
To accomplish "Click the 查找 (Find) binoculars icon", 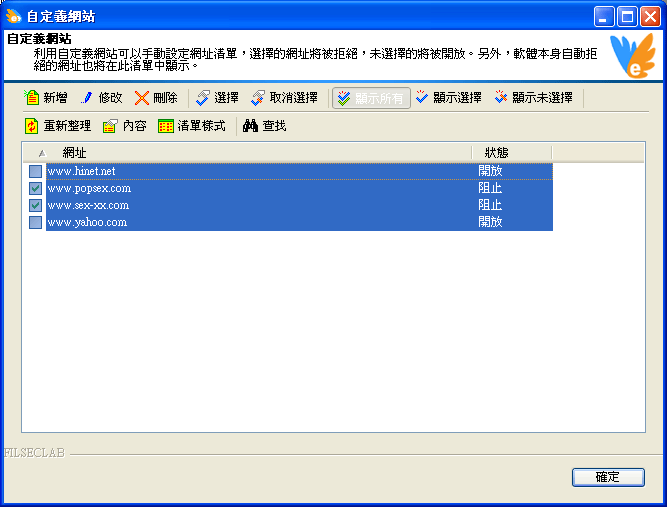I will click(251, 126).
